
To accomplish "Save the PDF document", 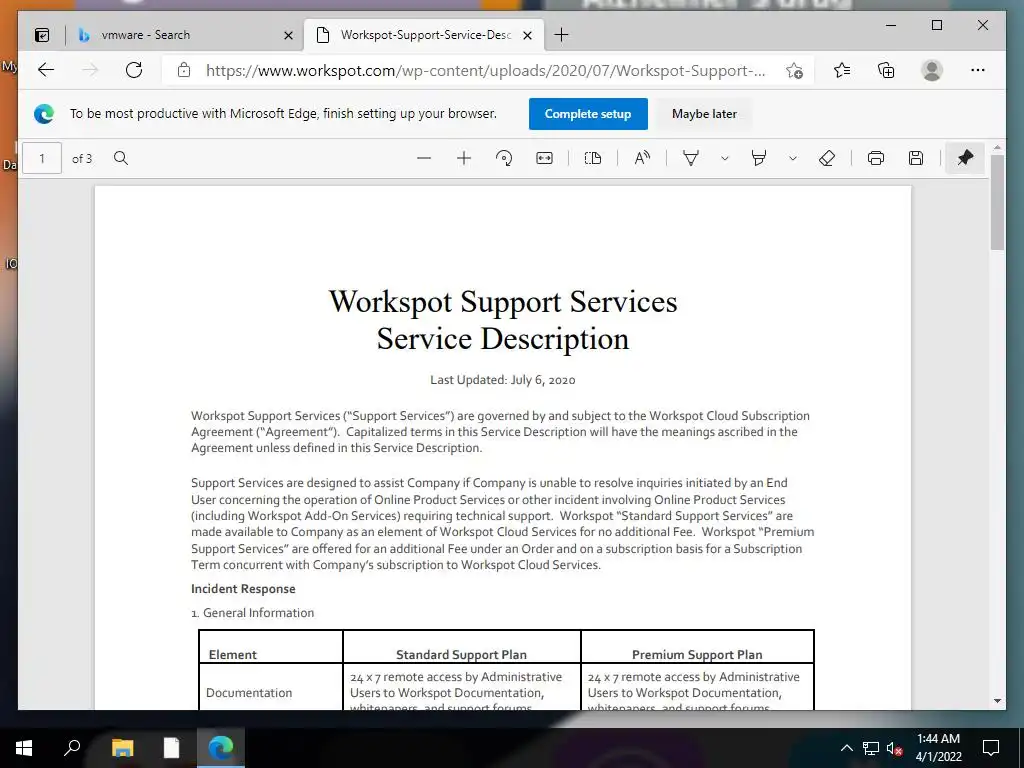I will [916, 158].
